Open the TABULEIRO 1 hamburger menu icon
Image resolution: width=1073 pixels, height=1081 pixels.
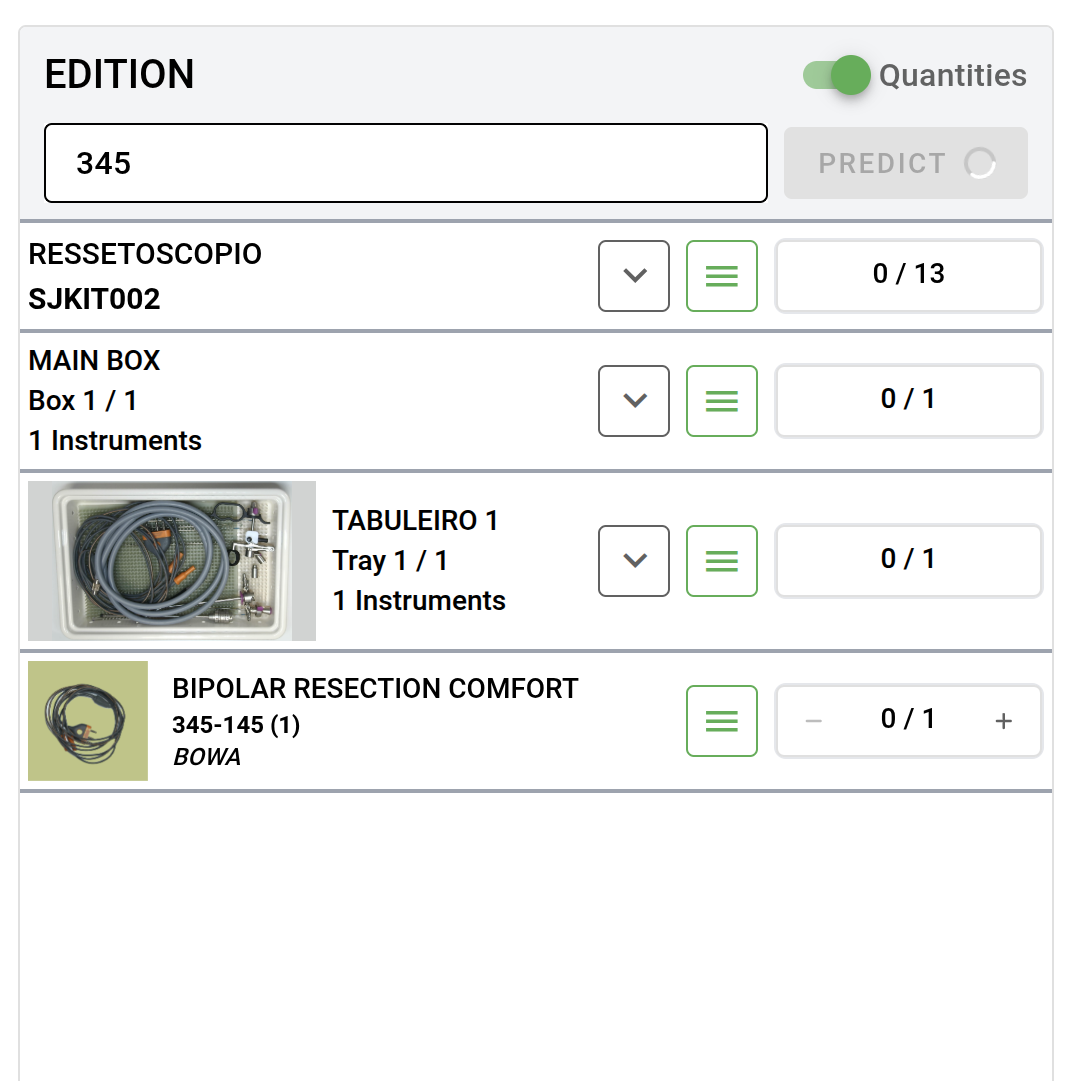[x=722, y=561]
